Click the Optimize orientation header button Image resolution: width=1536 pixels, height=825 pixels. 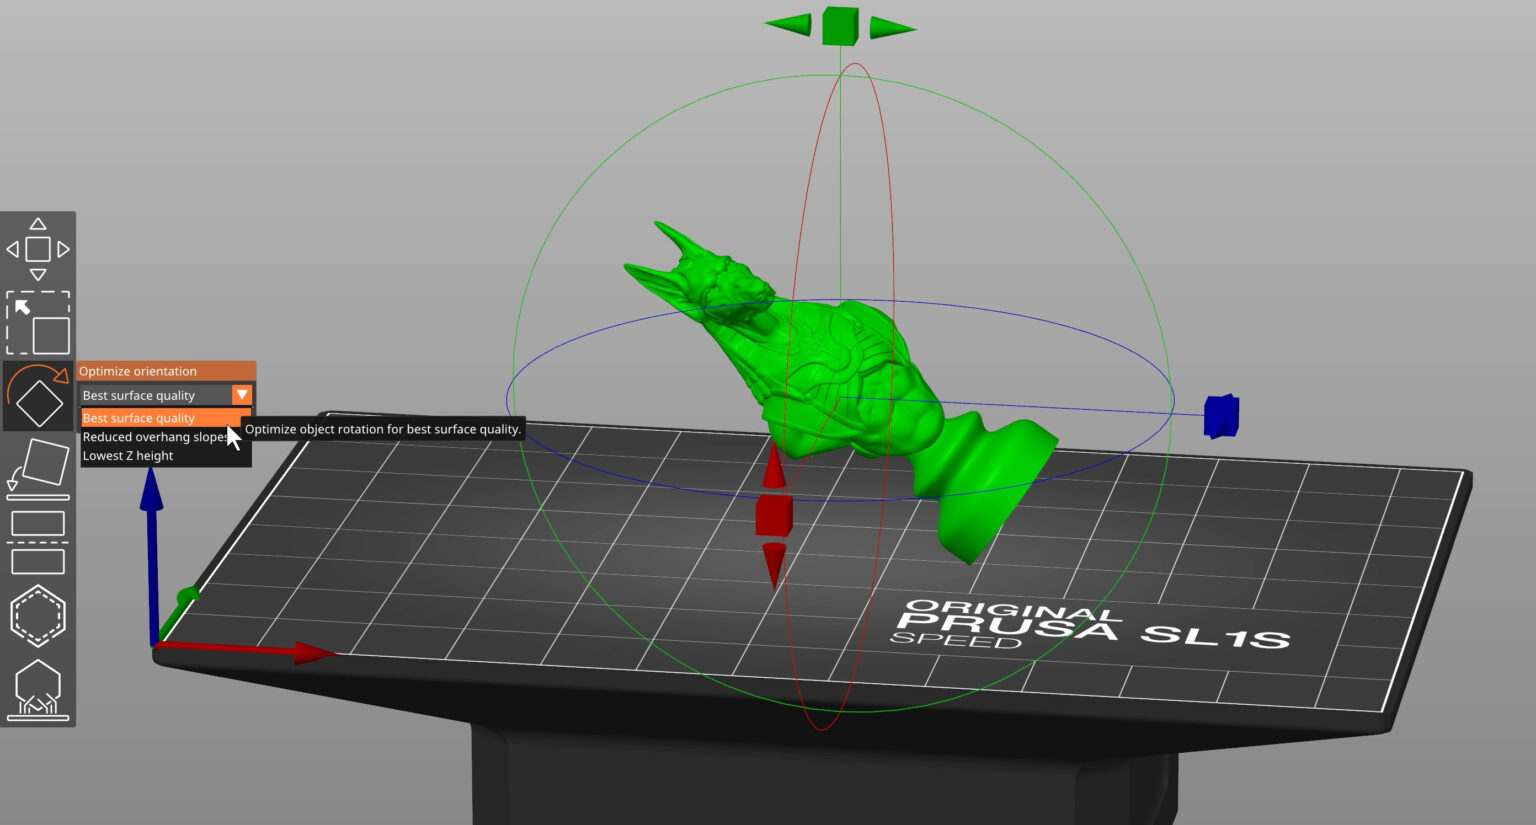tap(139, 371)
